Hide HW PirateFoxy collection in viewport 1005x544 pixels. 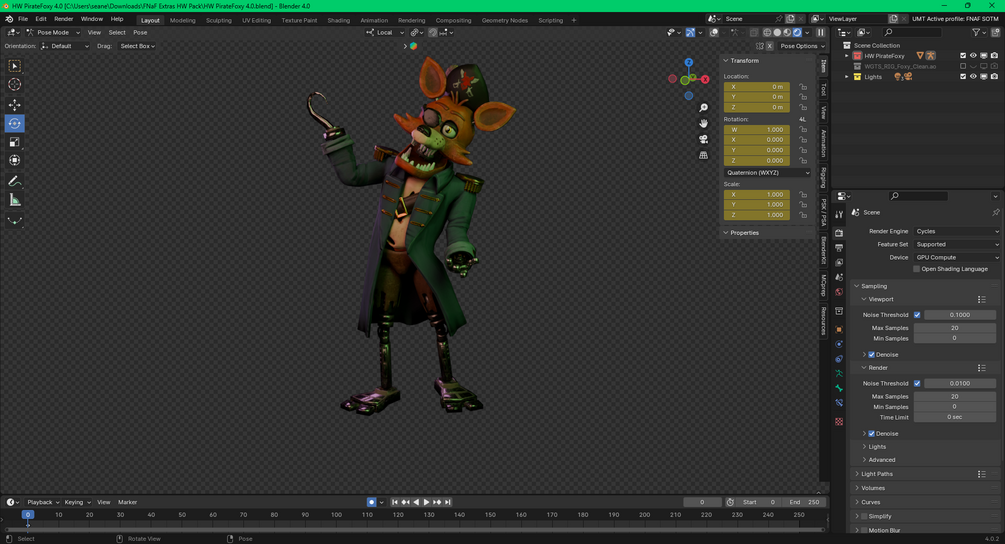(x=973, y=56)
